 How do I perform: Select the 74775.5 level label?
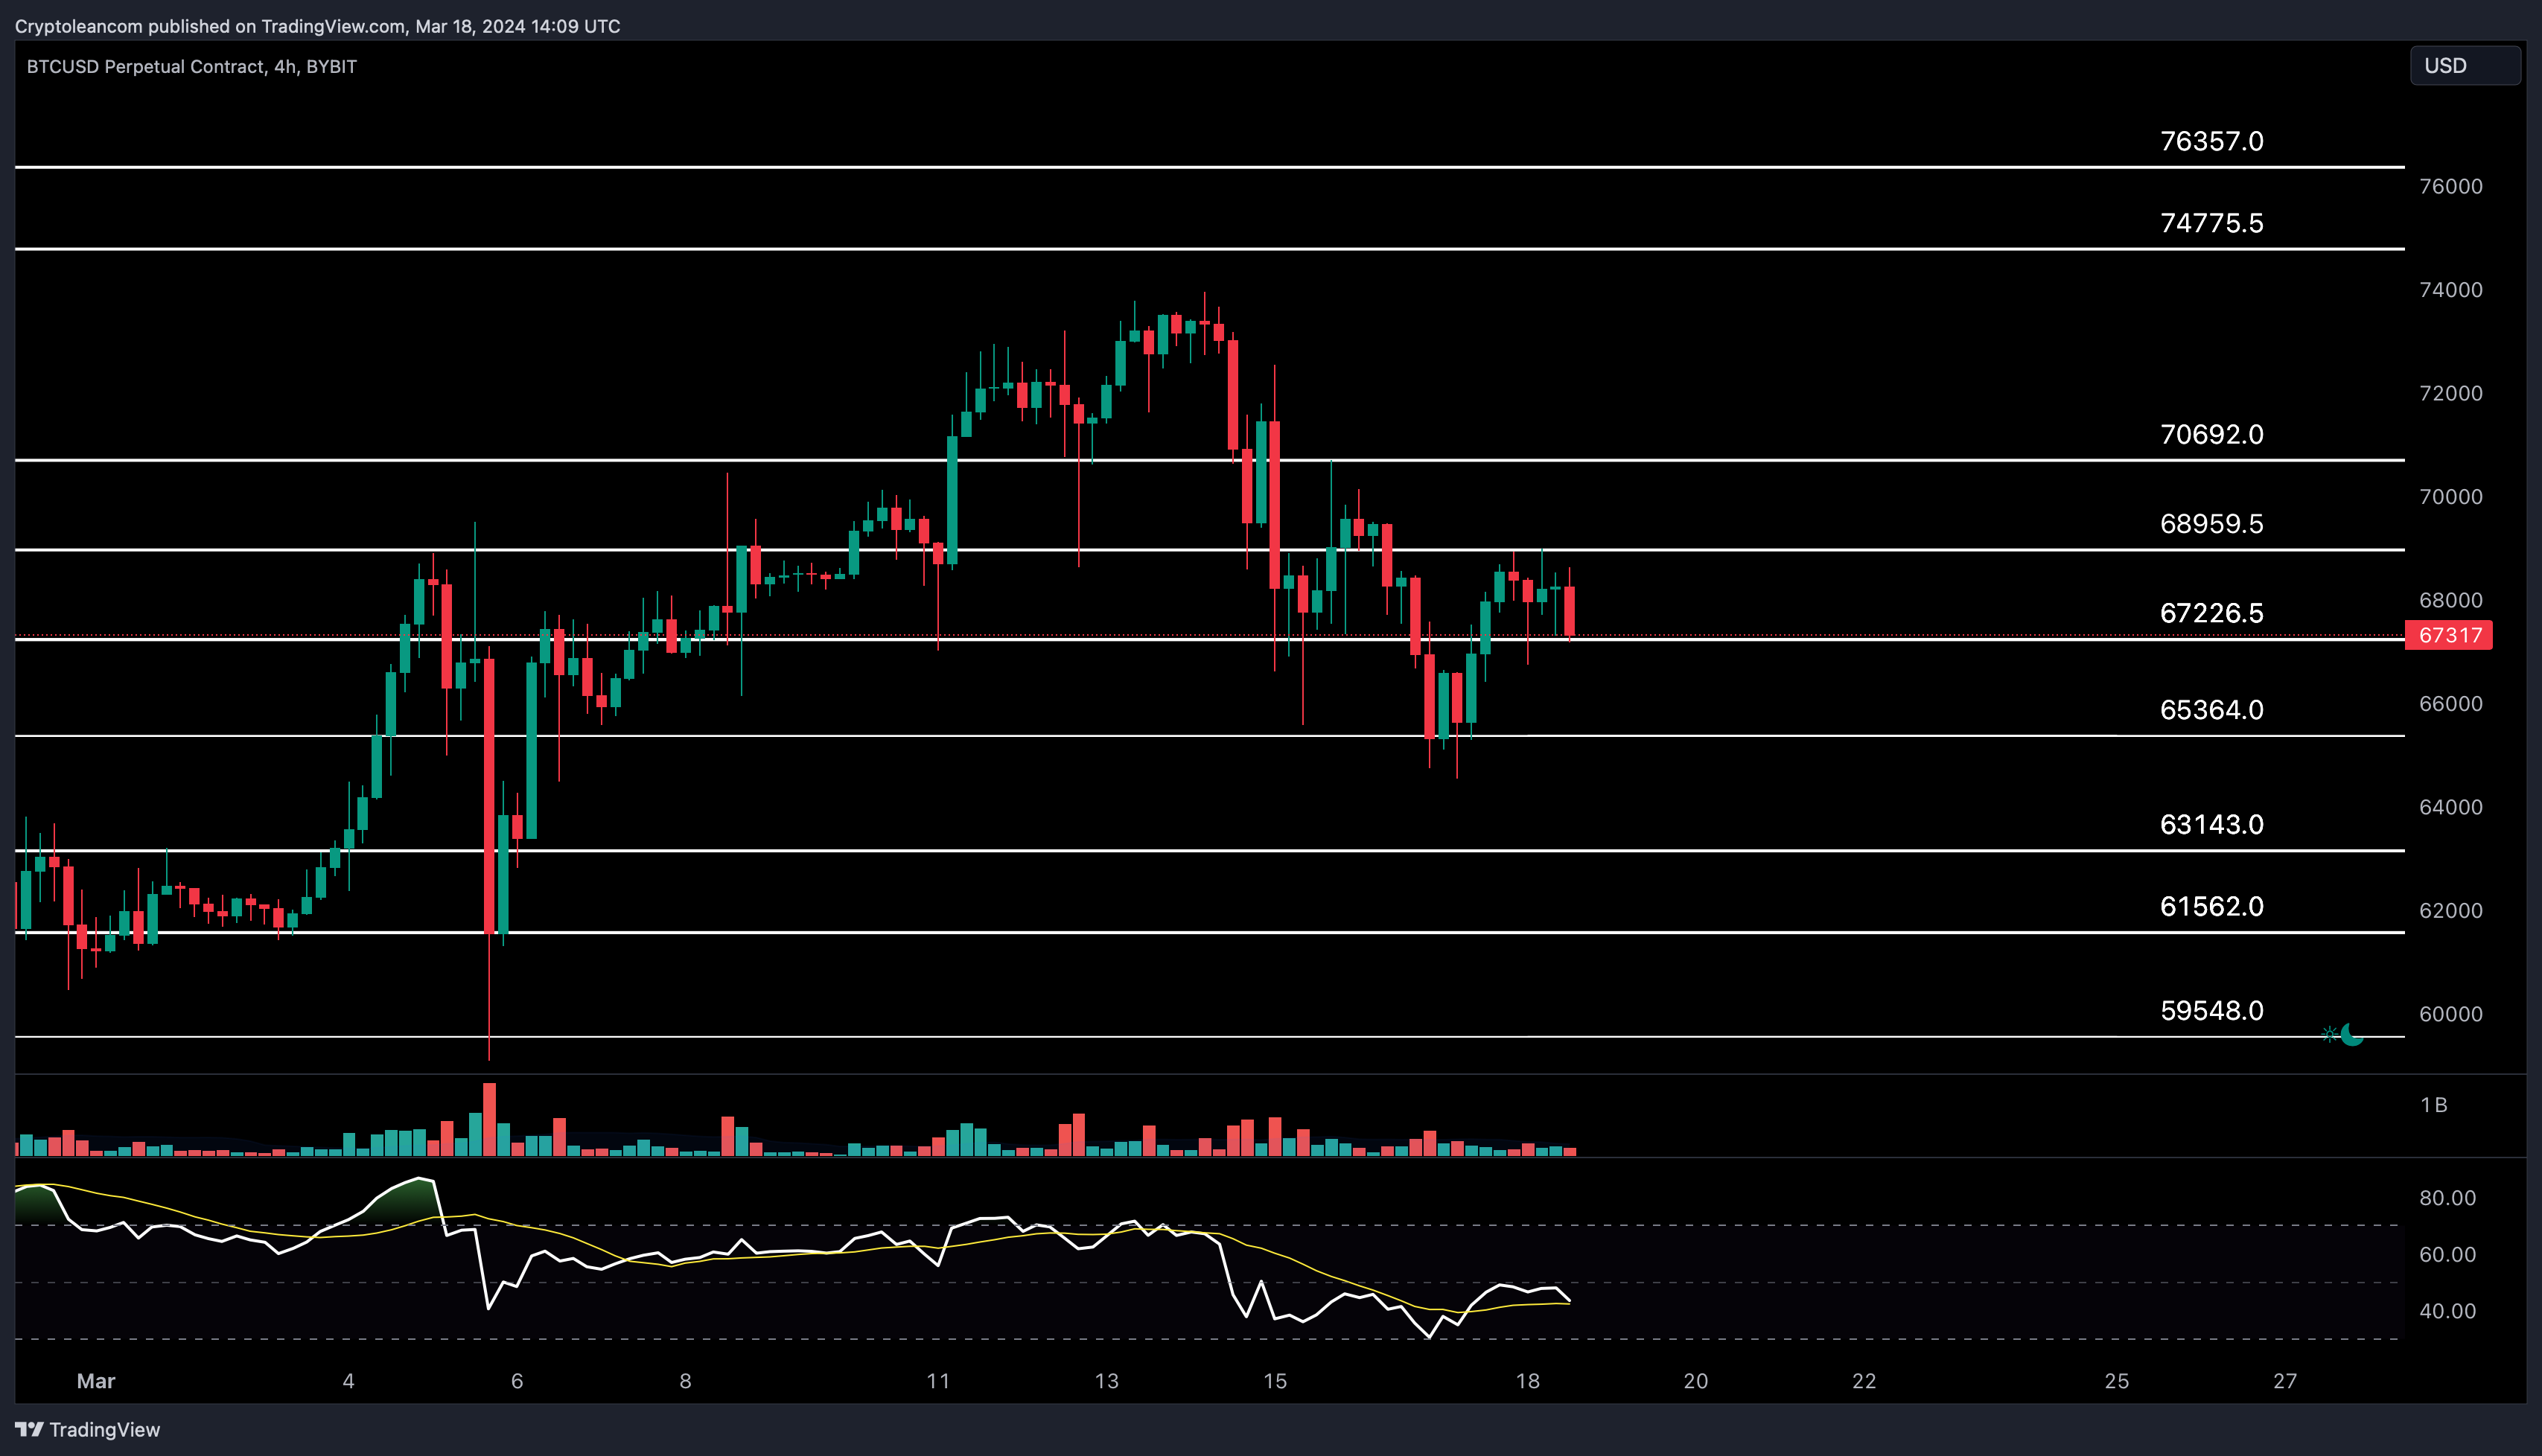point(2211,223)
